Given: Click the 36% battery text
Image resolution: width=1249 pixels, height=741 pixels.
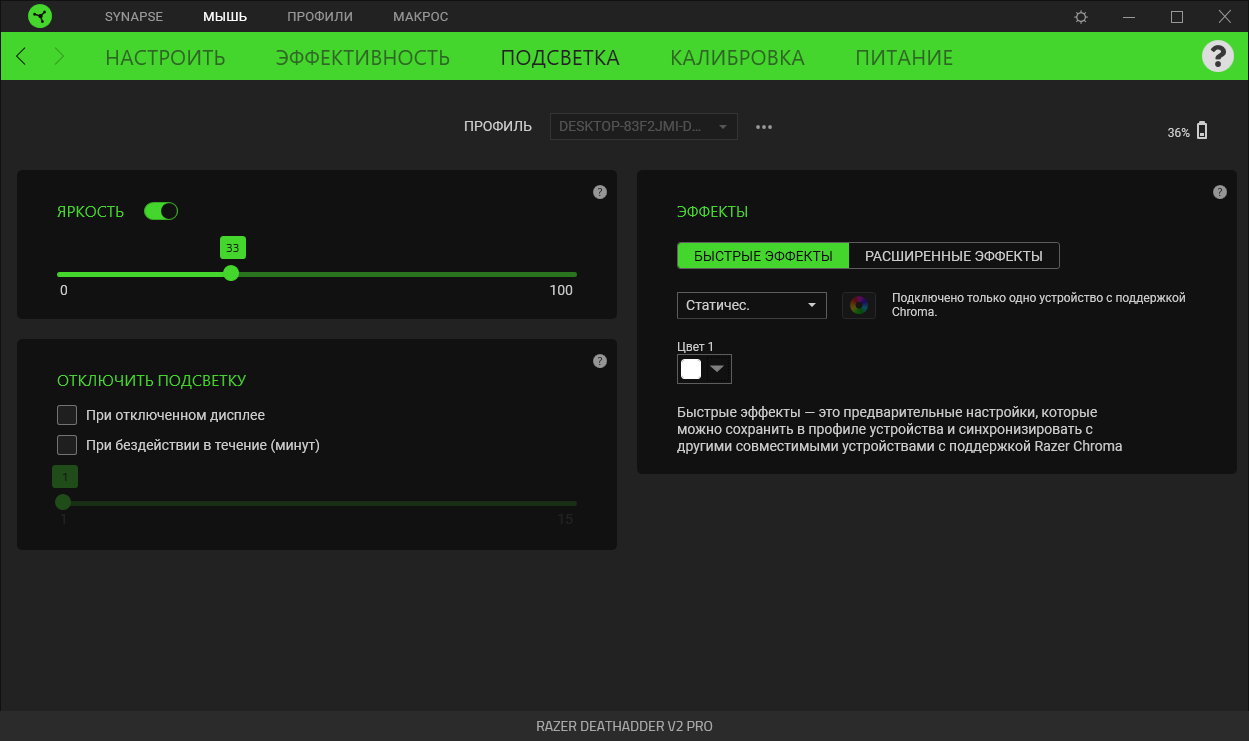Looking at the screenshot, I should [1178, 132].
